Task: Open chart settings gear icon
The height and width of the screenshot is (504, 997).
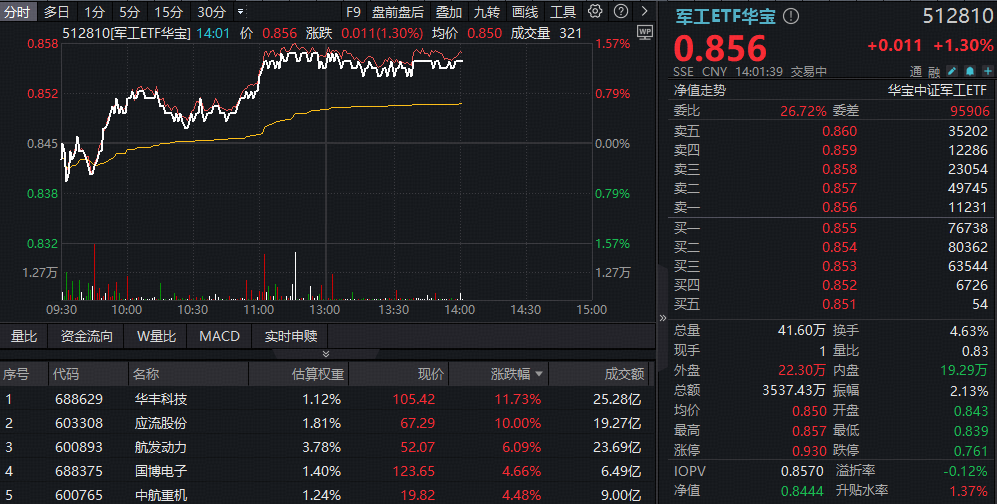Action: 595,12
